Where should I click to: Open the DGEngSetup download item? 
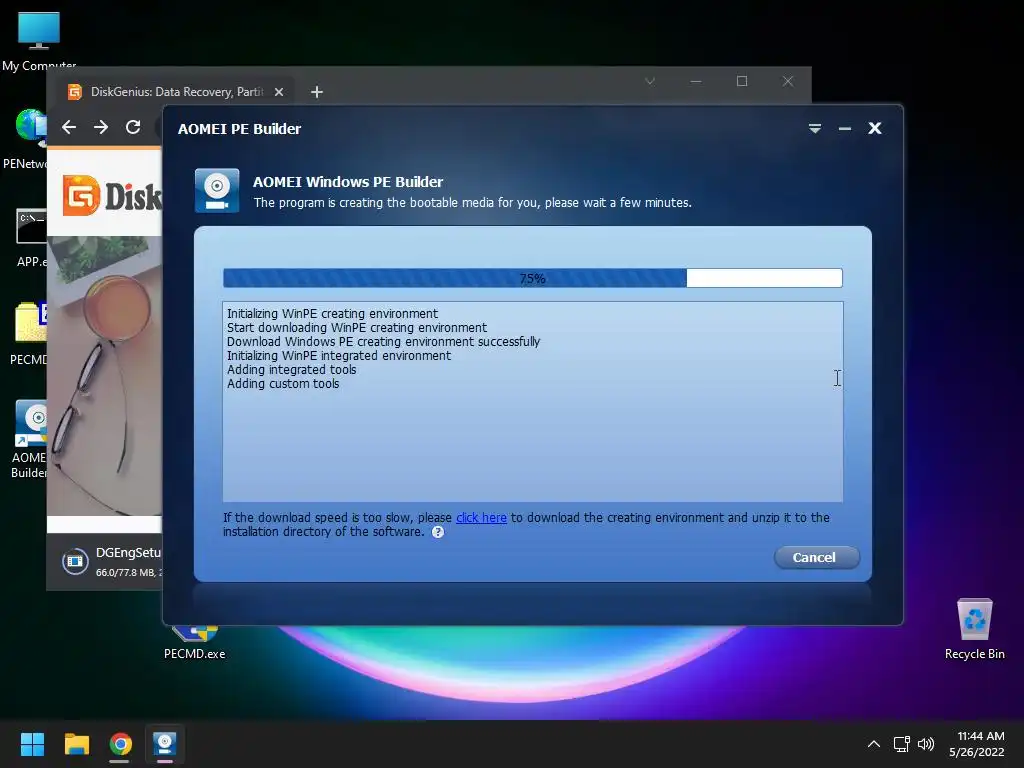(x=112, y=561)
